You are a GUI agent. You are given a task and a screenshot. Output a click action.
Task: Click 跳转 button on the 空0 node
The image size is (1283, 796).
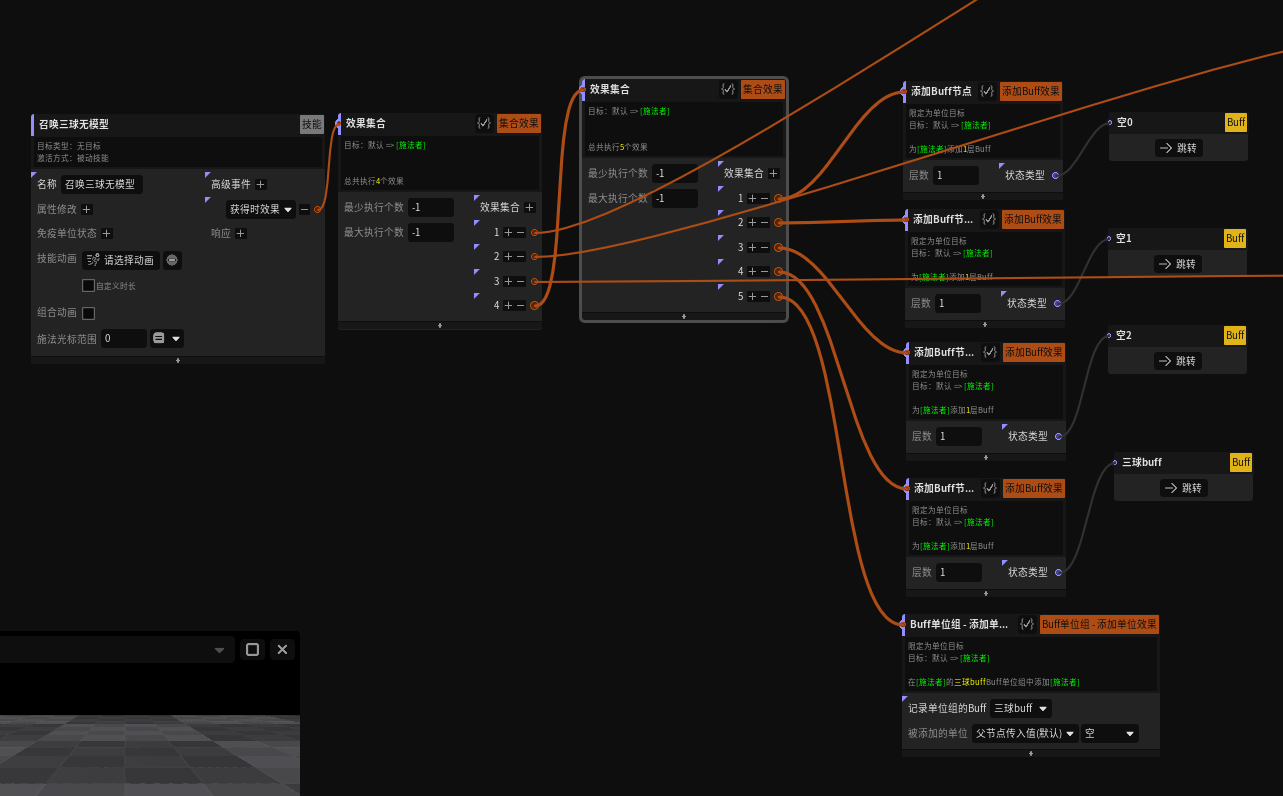click(x=1178, y=148)
